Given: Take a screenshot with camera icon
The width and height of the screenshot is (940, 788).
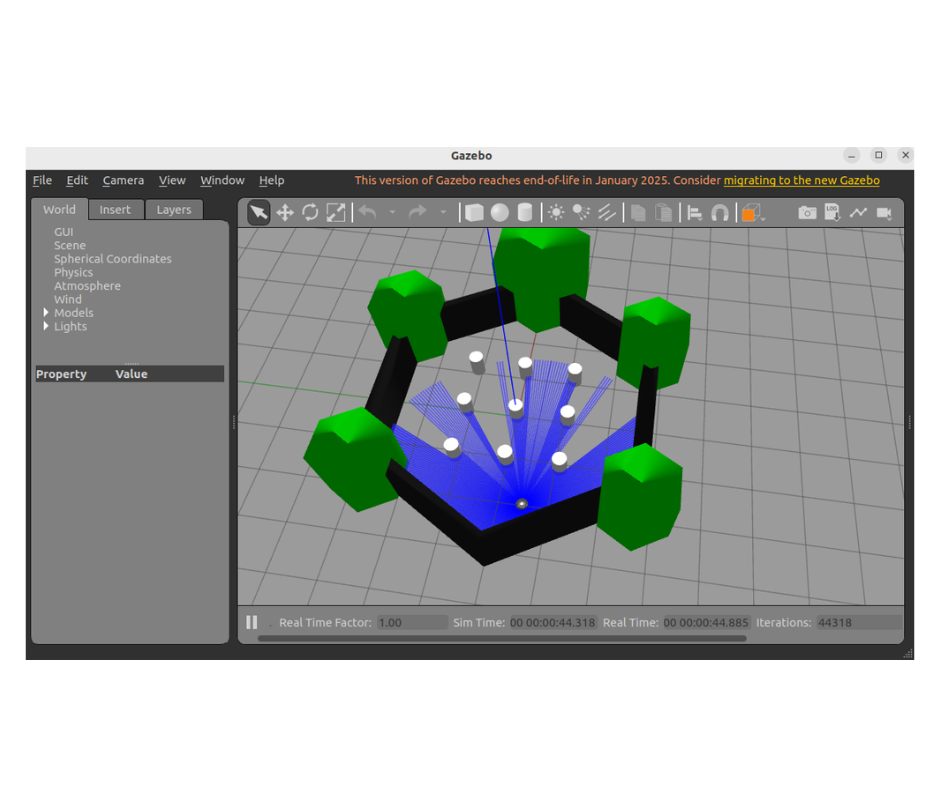Looking at the screenshot, I should [x=806, y=212].
